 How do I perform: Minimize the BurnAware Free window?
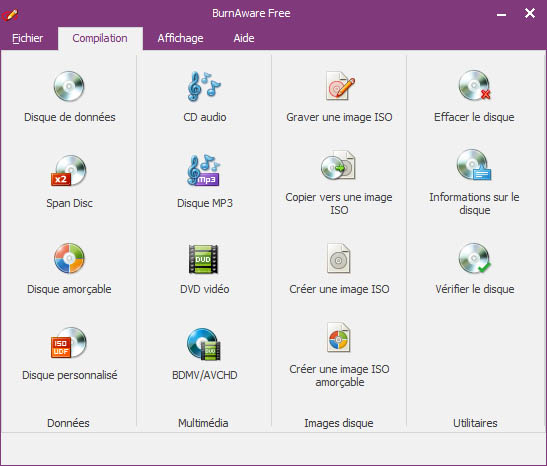[x=501, y=14]
